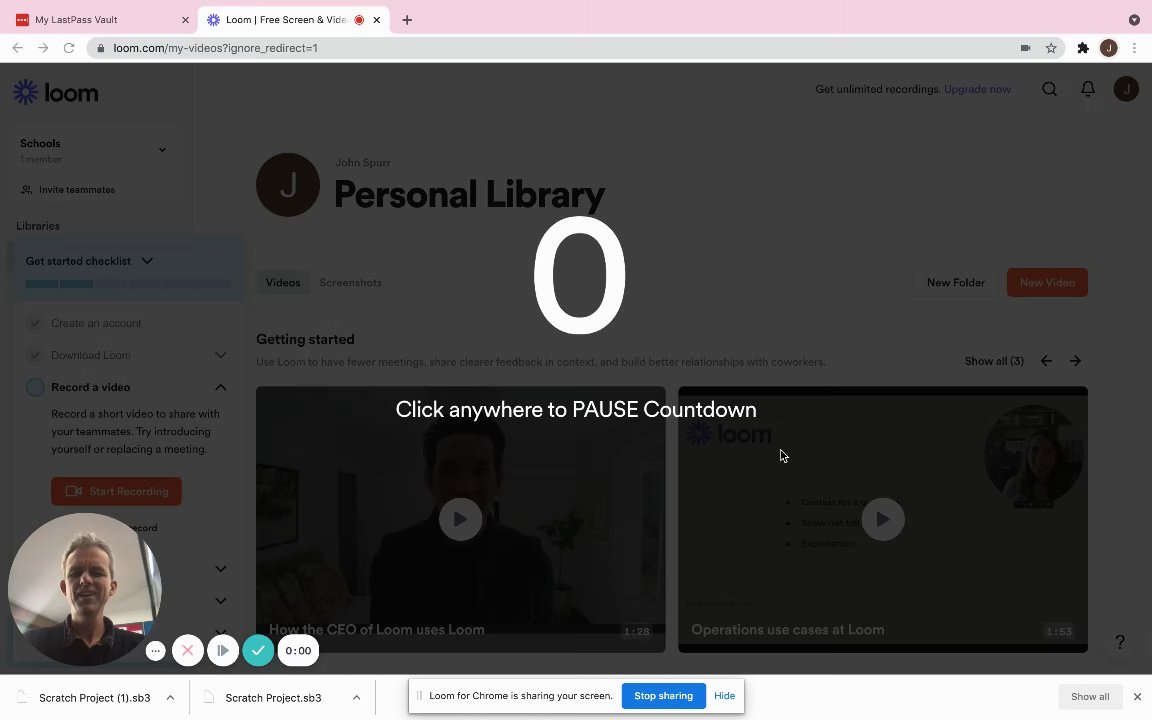Finish recording with the green checkmark button
Image resolution: width=1152 pixels, height=720 pixels.
pyautogui.click(x=258, y=650)
